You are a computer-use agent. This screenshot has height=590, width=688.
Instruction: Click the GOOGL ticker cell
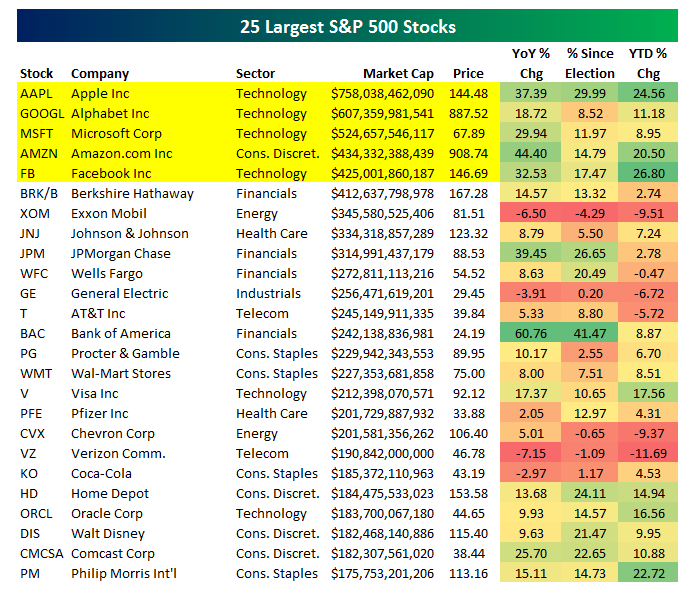tap(42, 114)
